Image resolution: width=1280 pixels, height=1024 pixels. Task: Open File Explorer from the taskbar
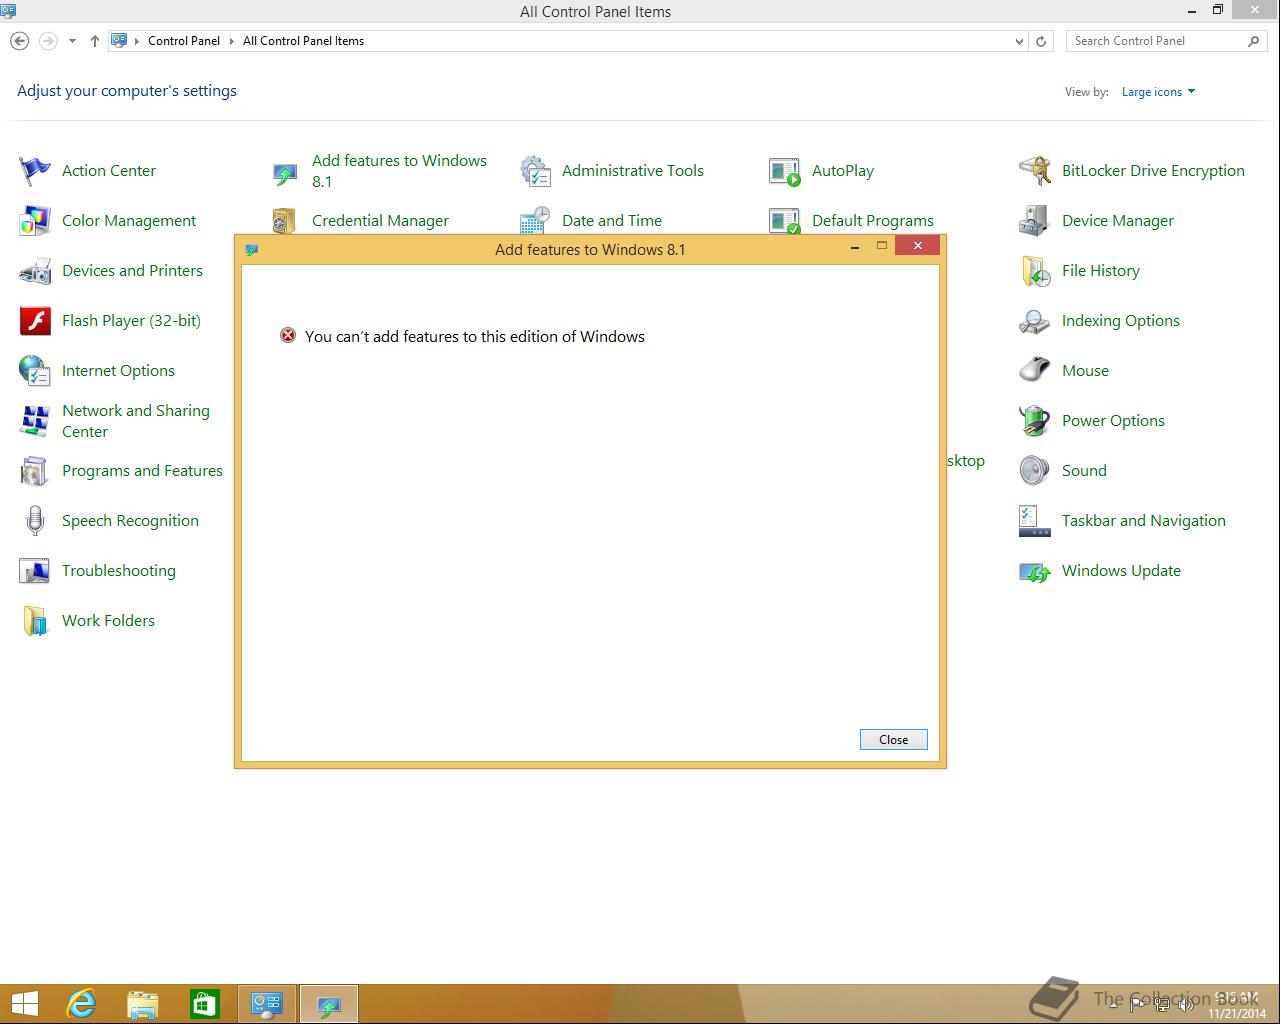coord(143,1004)
